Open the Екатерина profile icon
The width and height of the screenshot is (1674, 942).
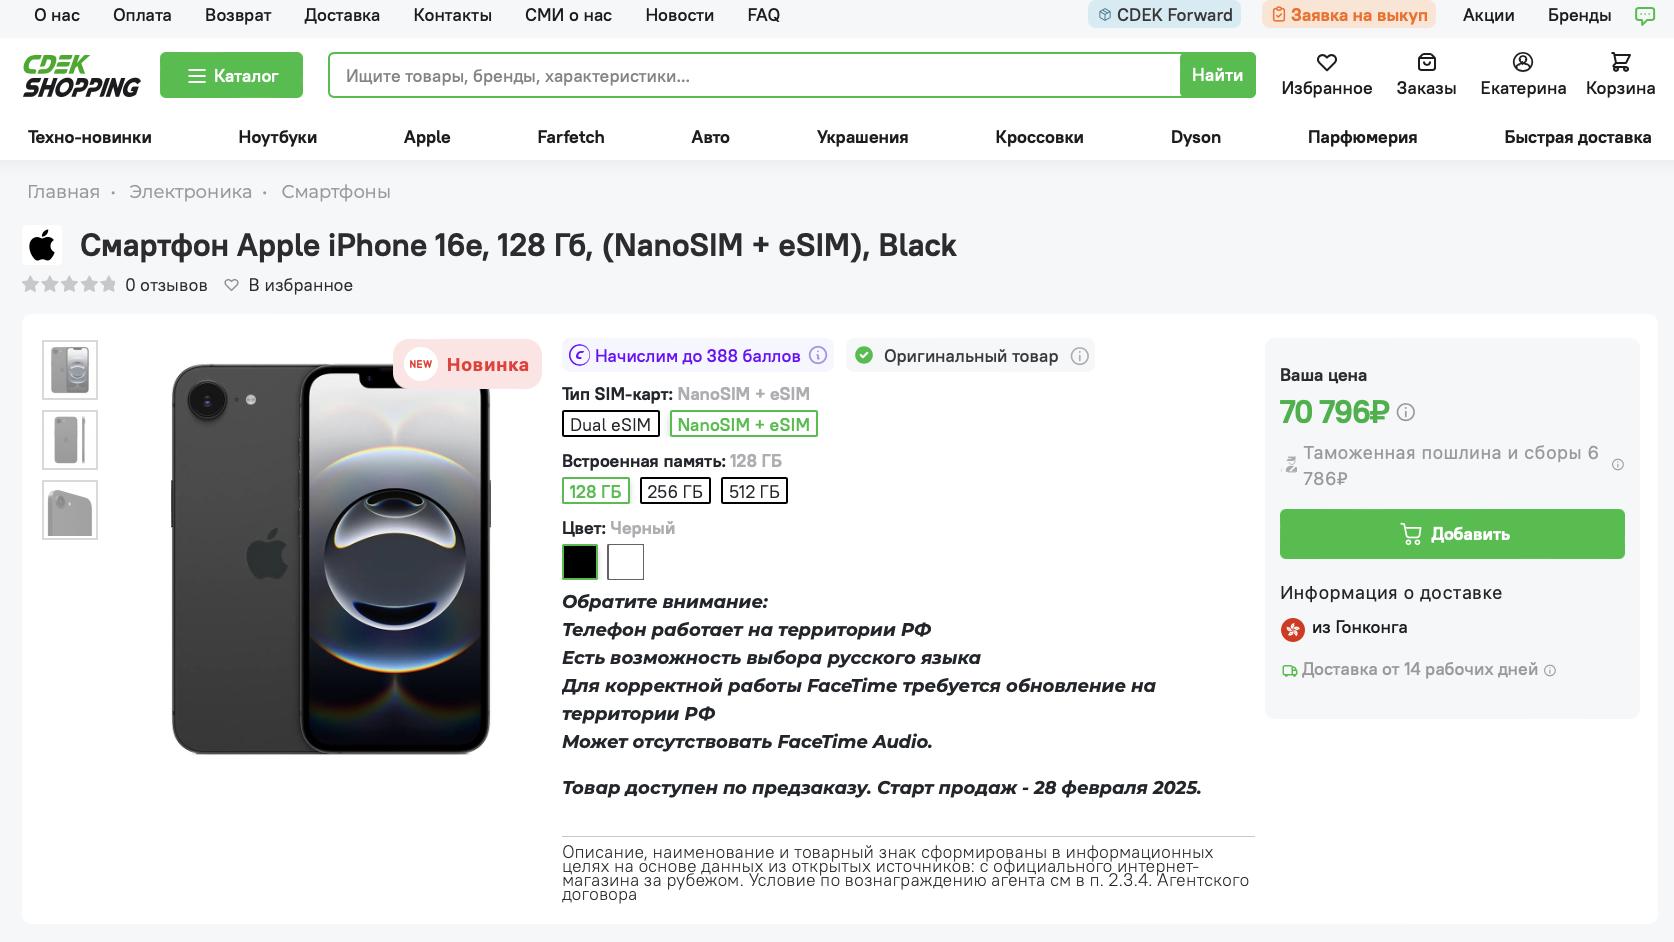(1522, 63)
